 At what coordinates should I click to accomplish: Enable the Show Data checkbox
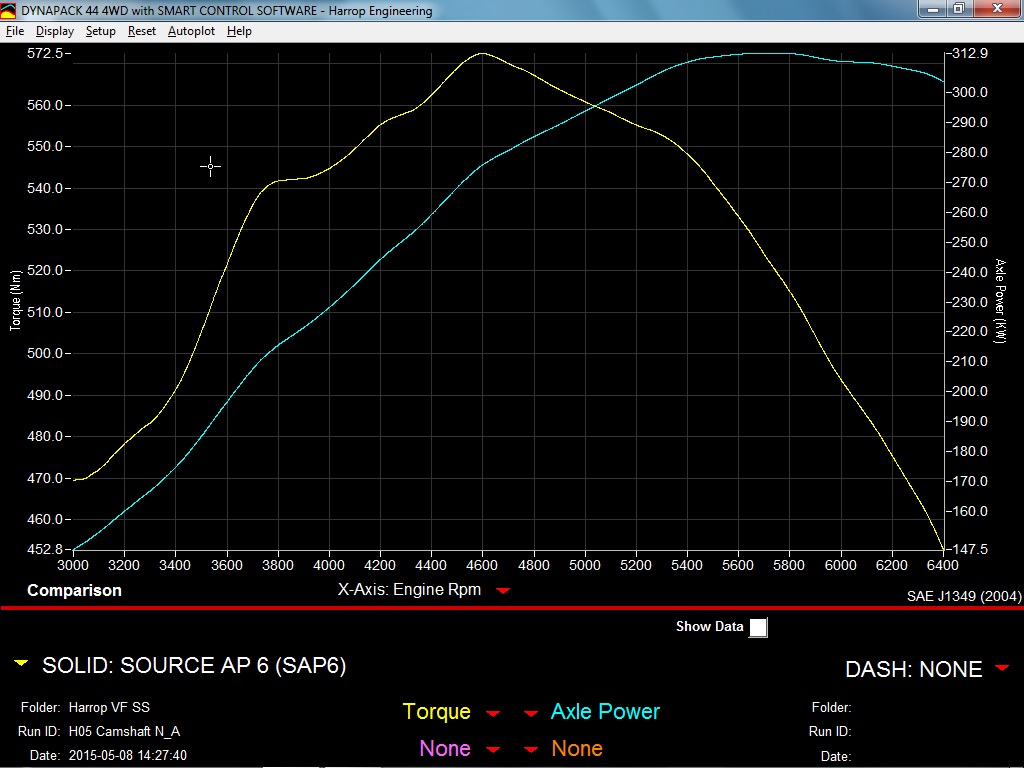(x=759, y=627)
